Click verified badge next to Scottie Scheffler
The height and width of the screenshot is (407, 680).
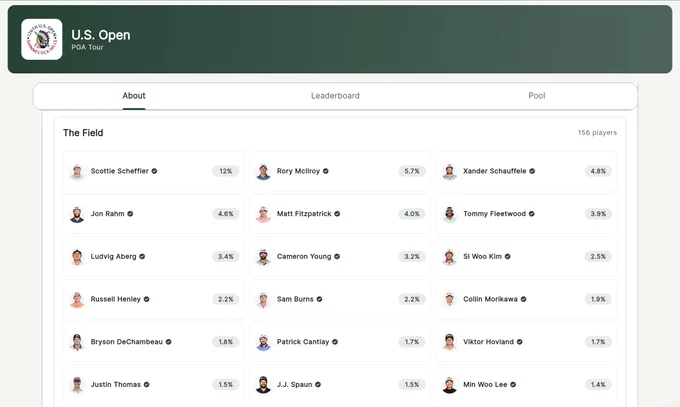coord(154,171)
